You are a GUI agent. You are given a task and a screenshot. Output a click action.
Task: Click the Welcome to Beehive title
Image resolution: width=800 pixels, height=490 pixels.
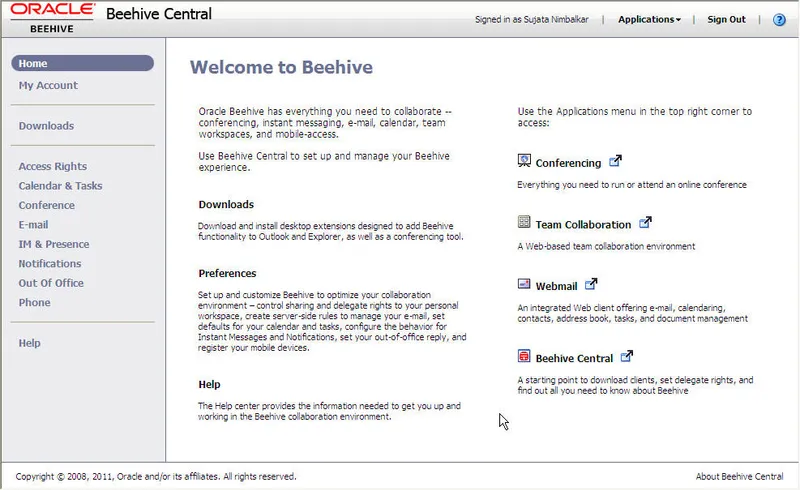(x=281, y=67)
